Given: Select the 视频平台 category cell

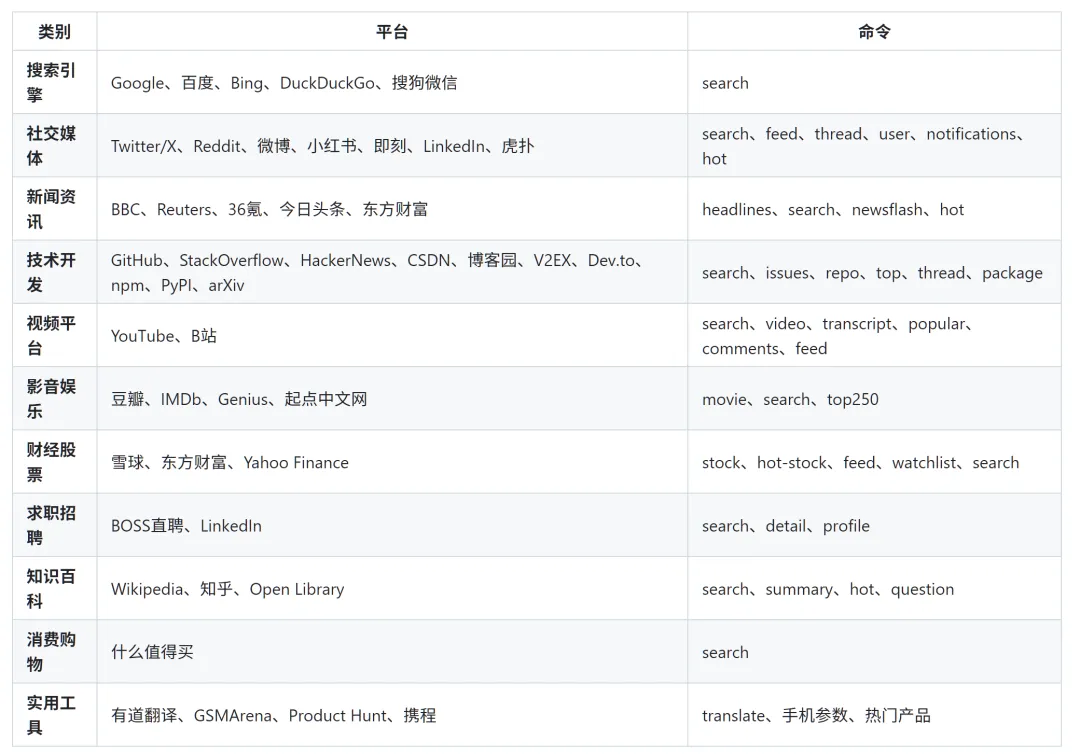Looking at the screenshot, I should (x=54, y=336).
